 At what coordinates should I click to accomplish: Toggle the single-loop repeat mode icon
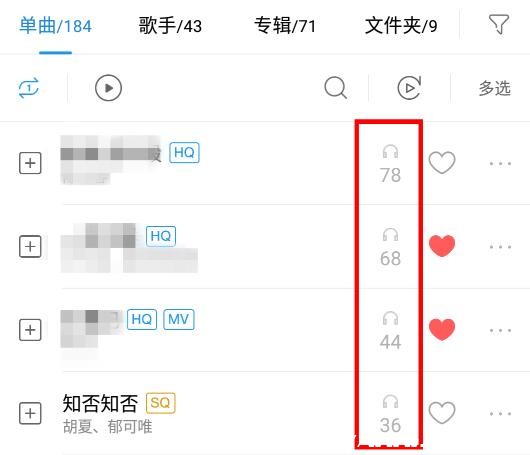pos(29,88)
